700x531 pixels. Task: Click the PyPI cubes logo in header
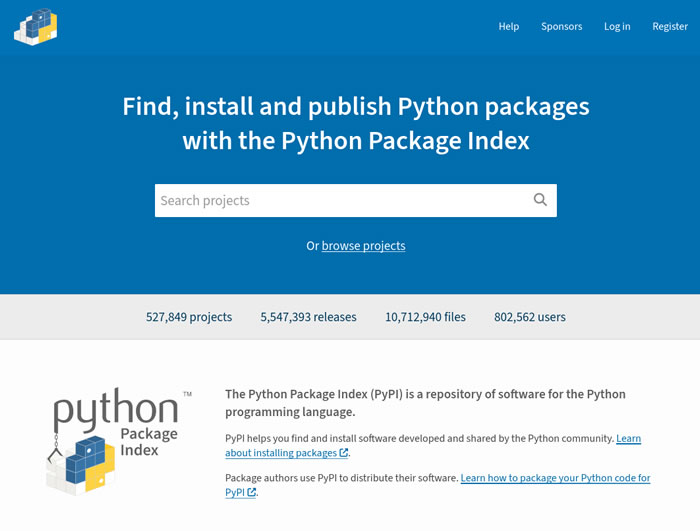(36, 26)
